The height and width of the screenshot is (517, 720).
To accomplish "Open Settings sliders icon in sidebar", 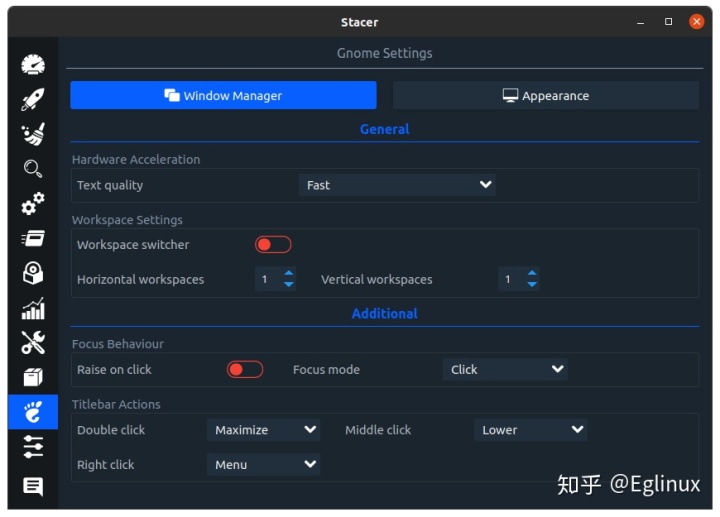I will (33, 447).
